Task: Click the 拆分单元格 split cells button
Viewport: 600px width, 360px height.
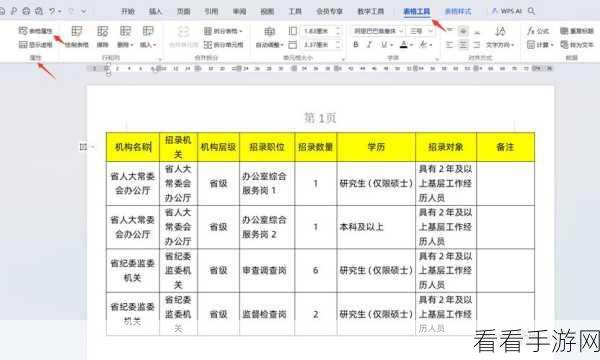Action: [223, 45]
